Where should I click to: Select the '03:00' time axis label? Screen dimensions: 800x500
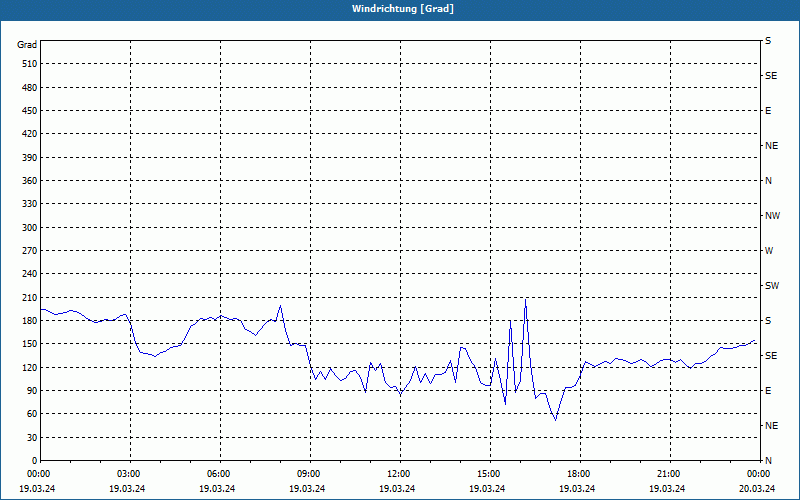(130, 474)
